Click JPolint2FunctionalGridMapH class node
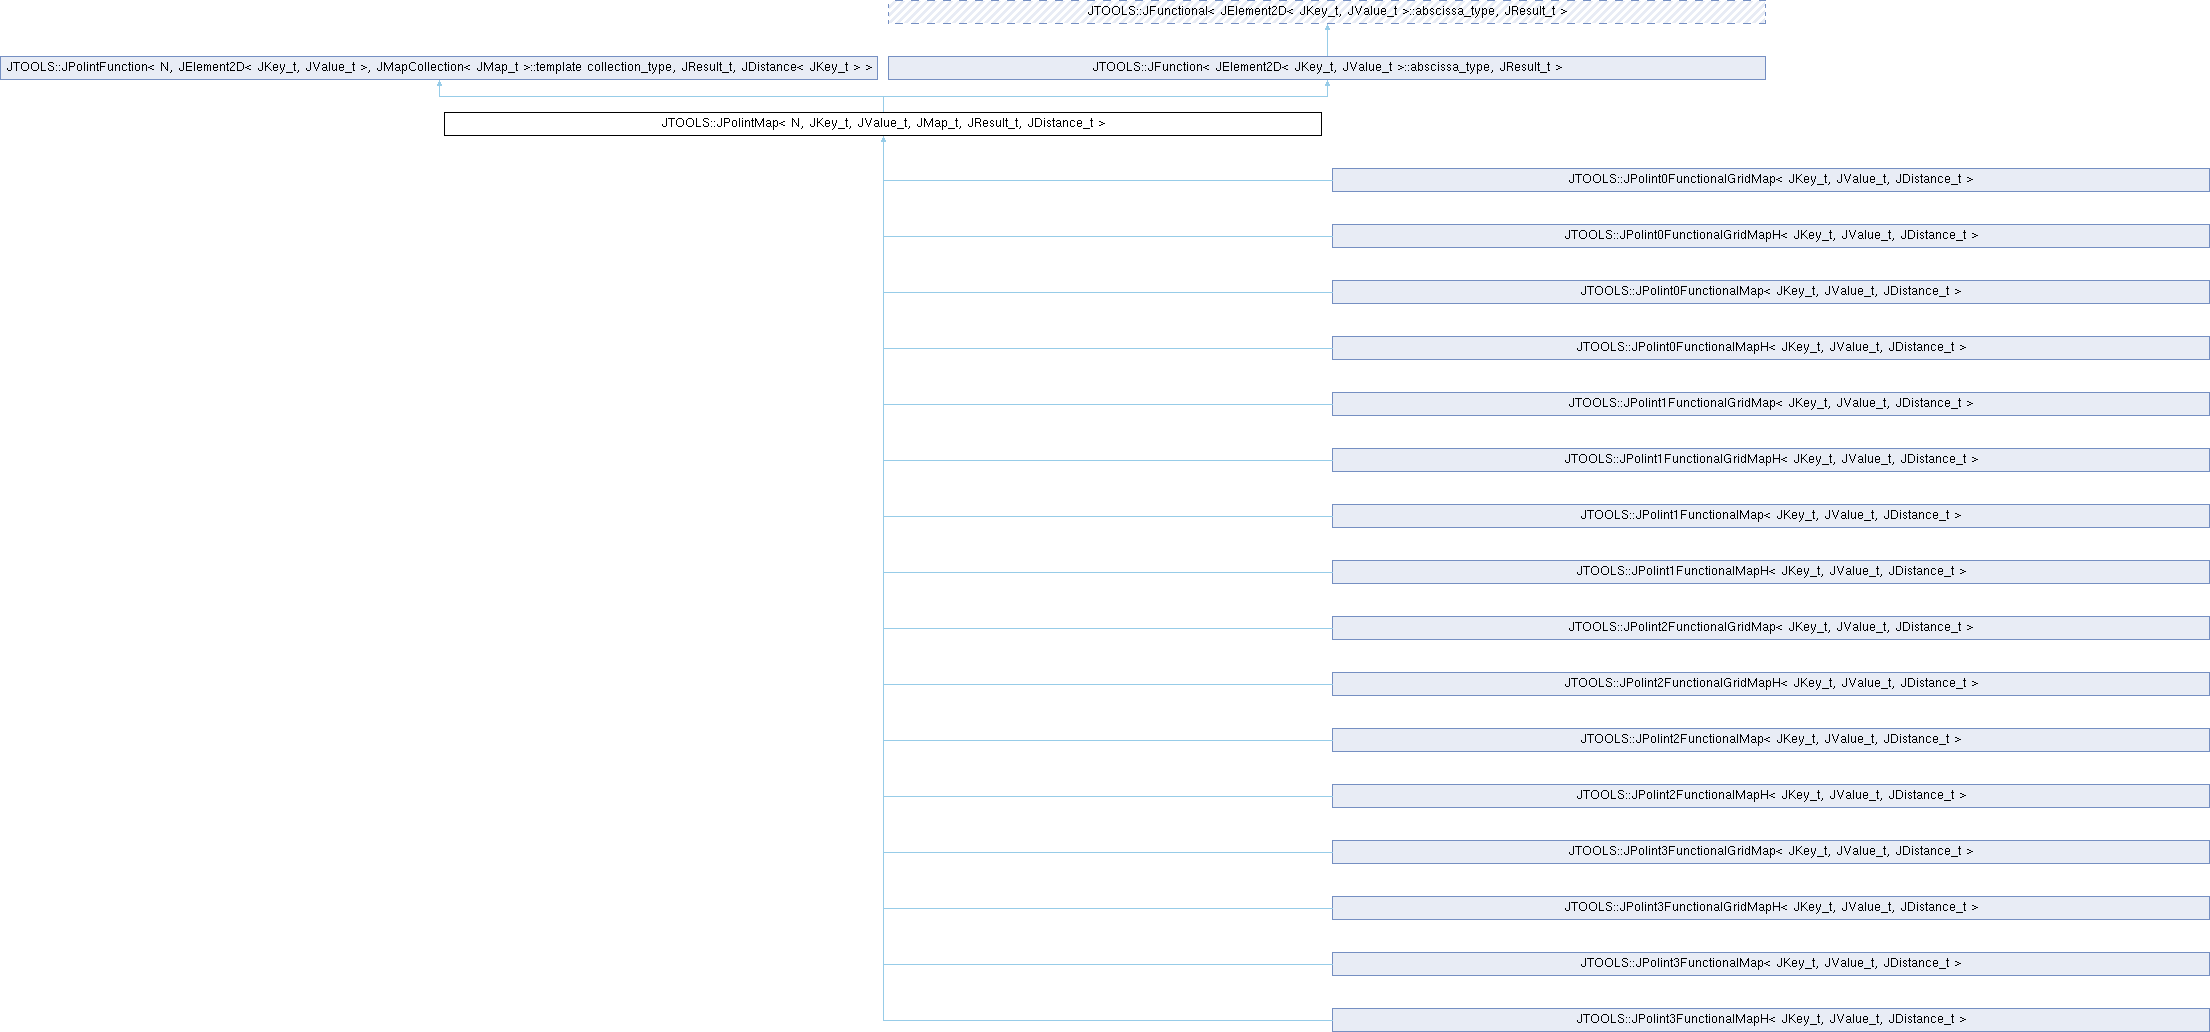2210x1032 pixels. point(1770,684)
